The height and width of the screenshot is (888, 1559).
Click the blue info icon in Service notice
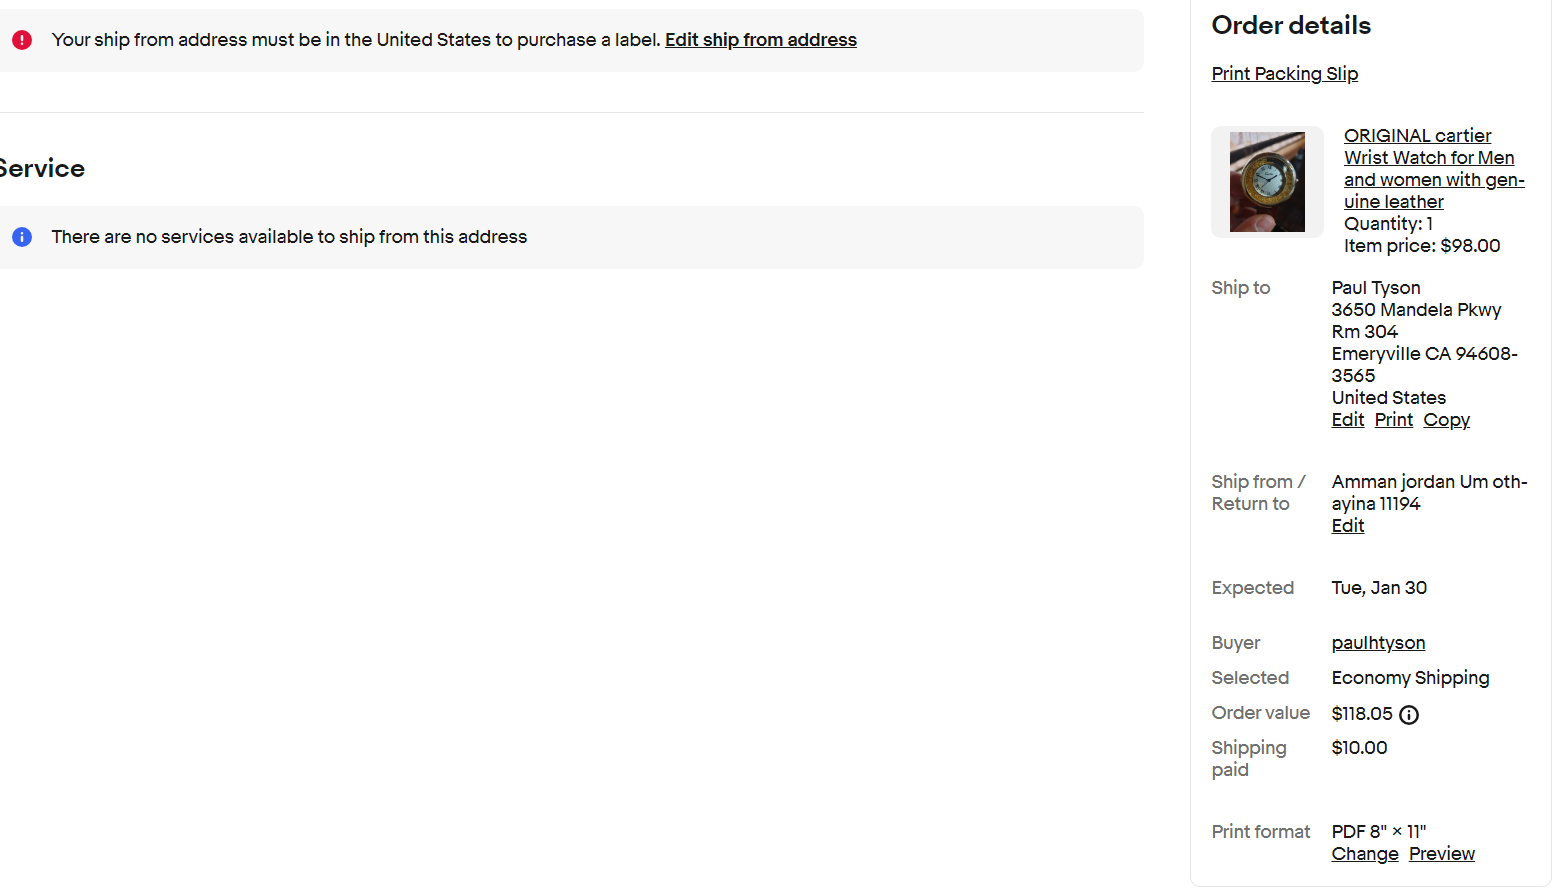(x=22, y=237)
